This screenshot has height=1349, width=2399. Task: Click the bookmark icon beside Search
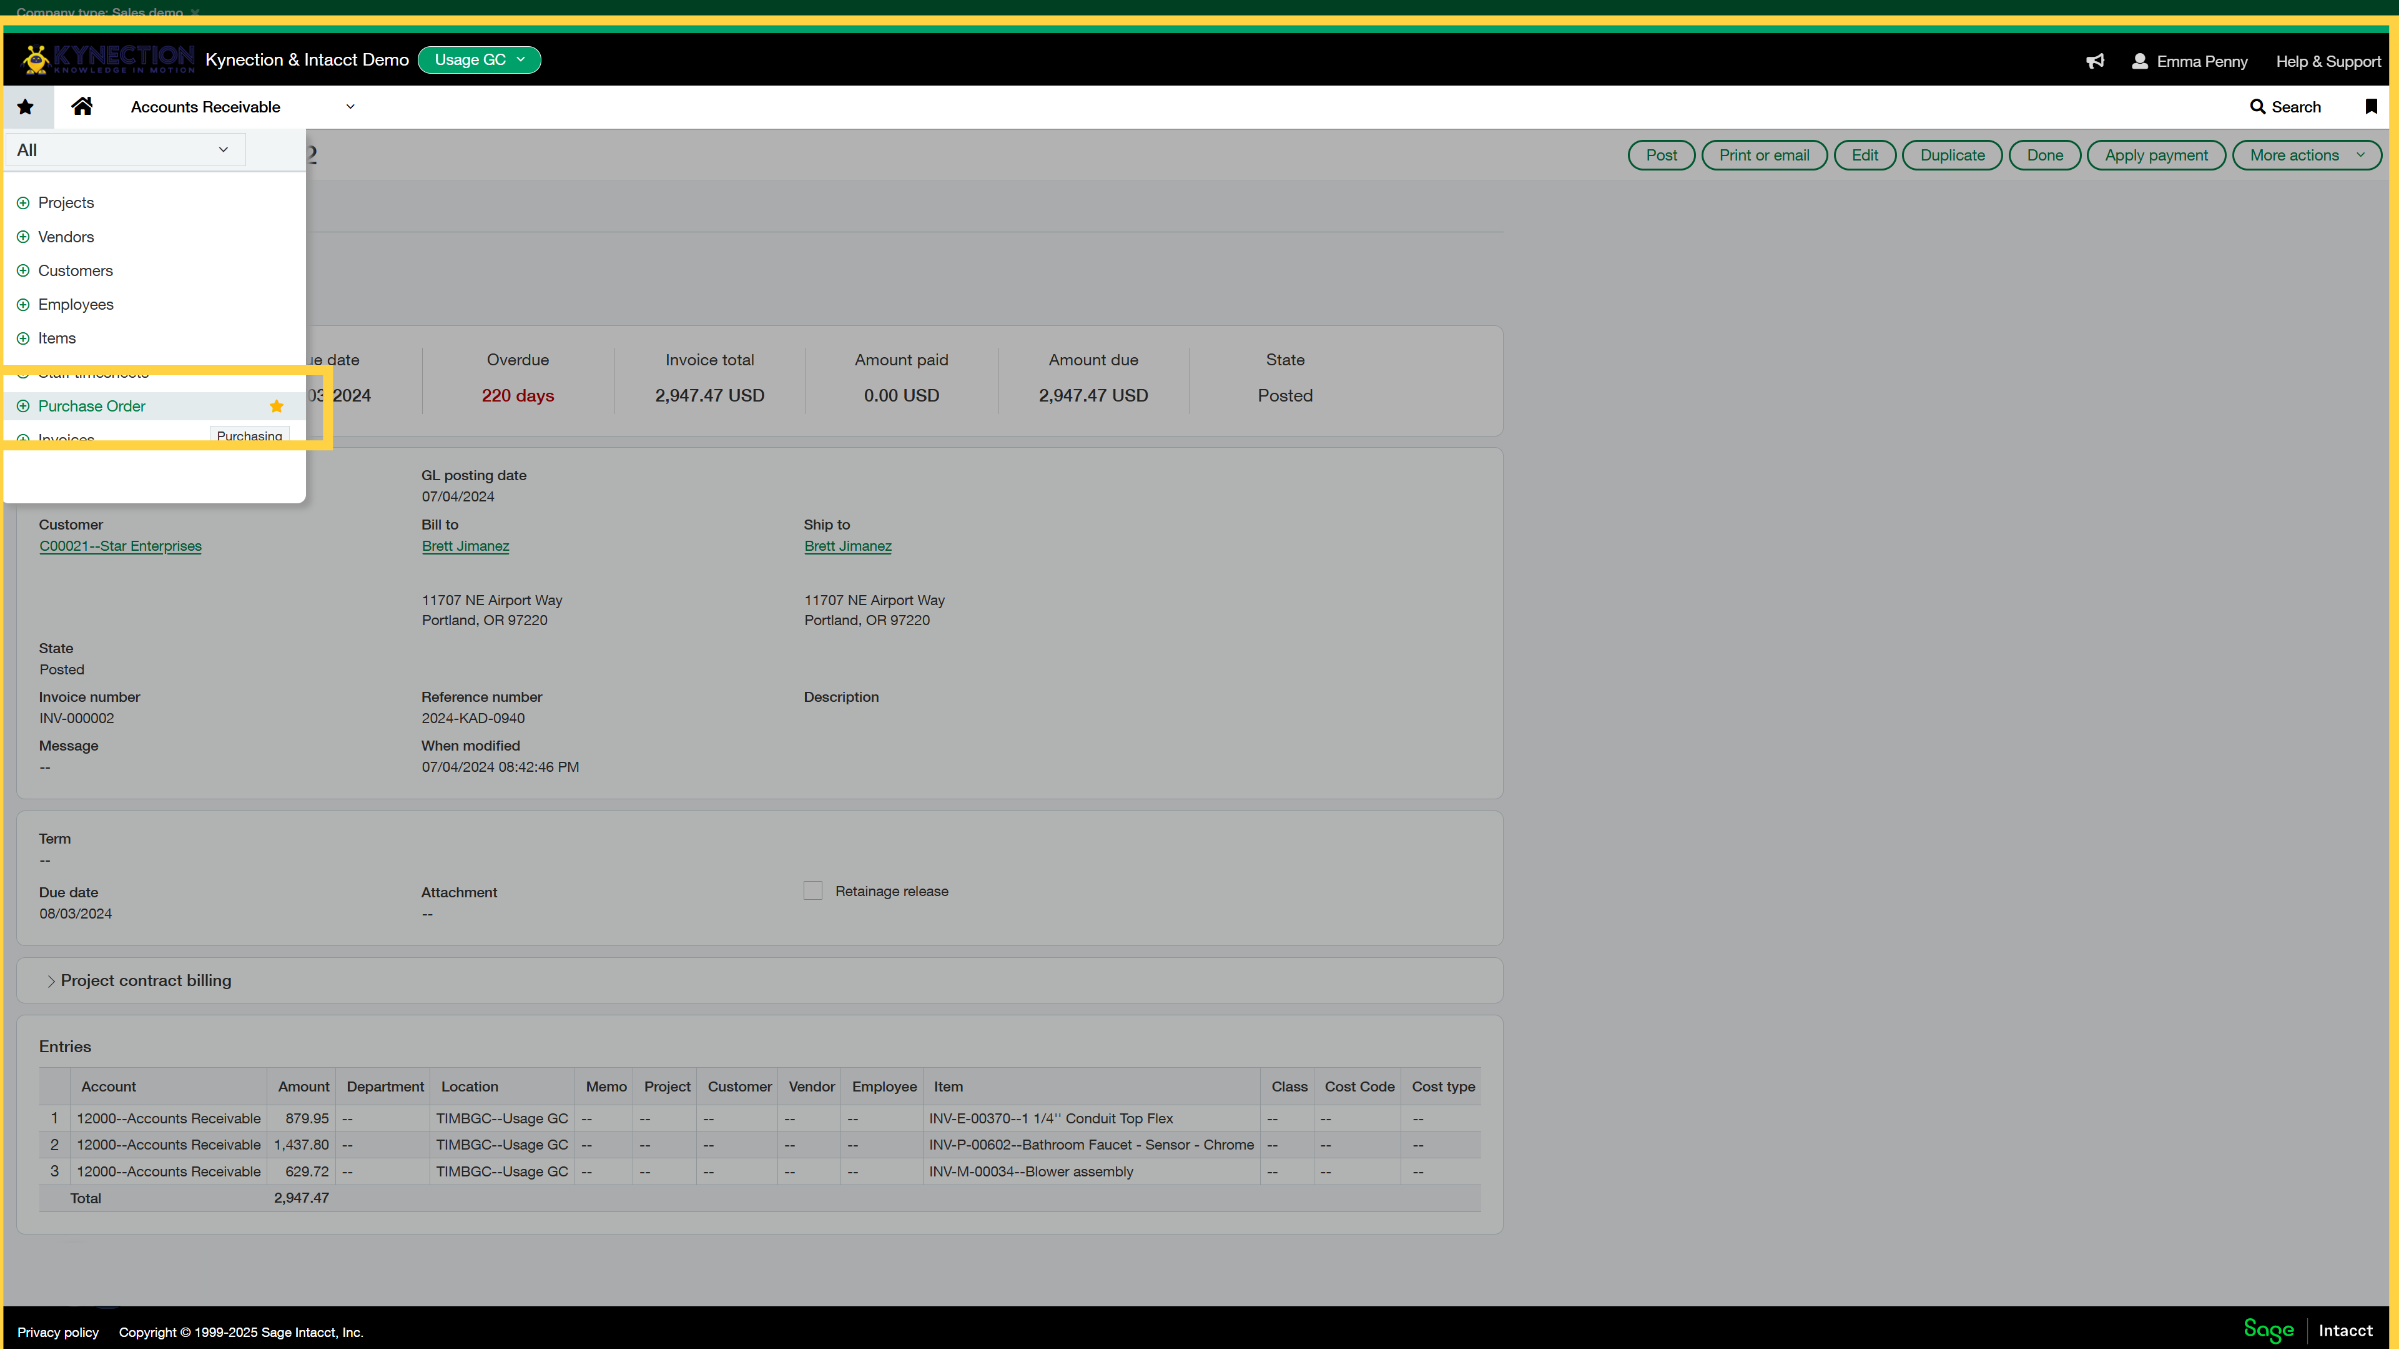(2371, 107)
